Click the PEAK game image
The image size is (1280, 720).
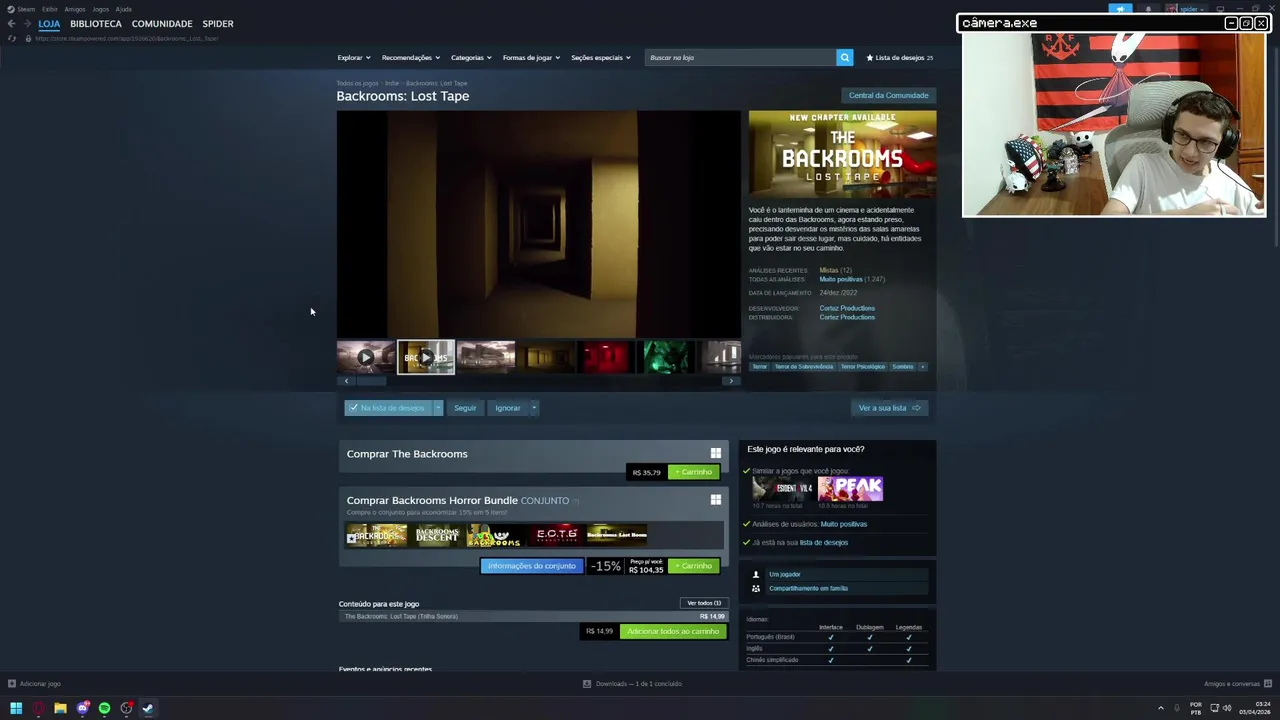(850, 488)
